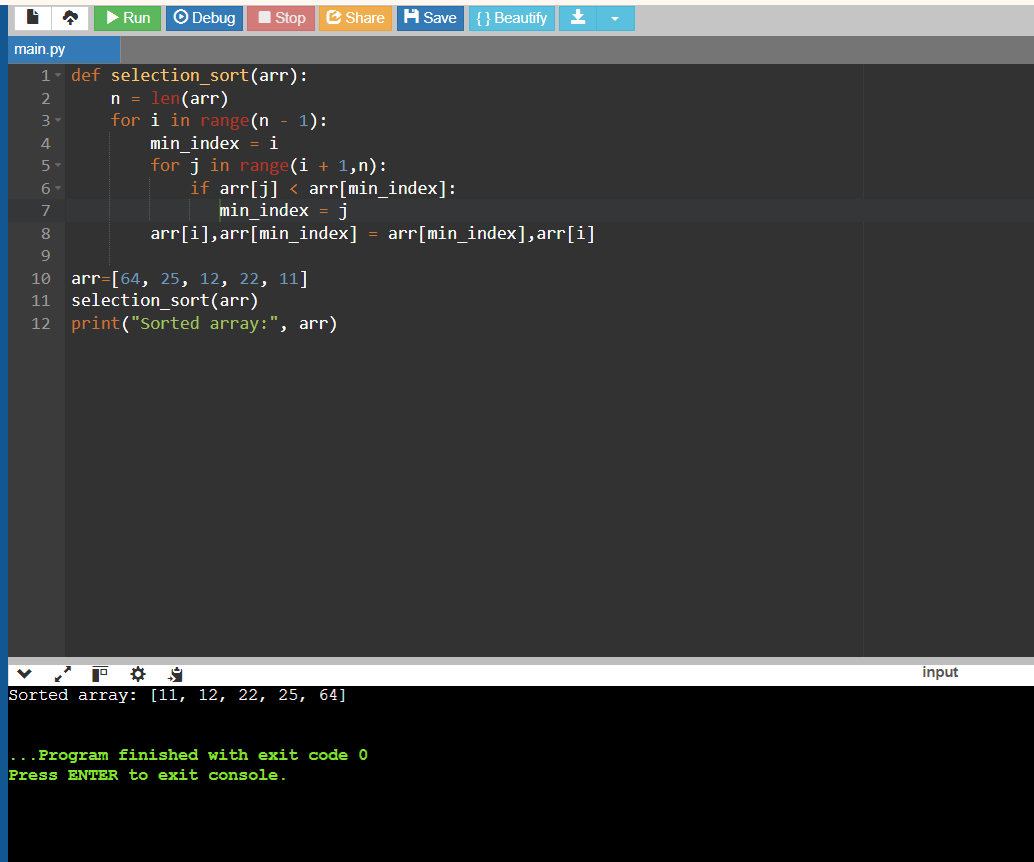Viewport: 1034px width, 862px height.
Task: Save the file with the Save button
Action: tap(430, 18)
